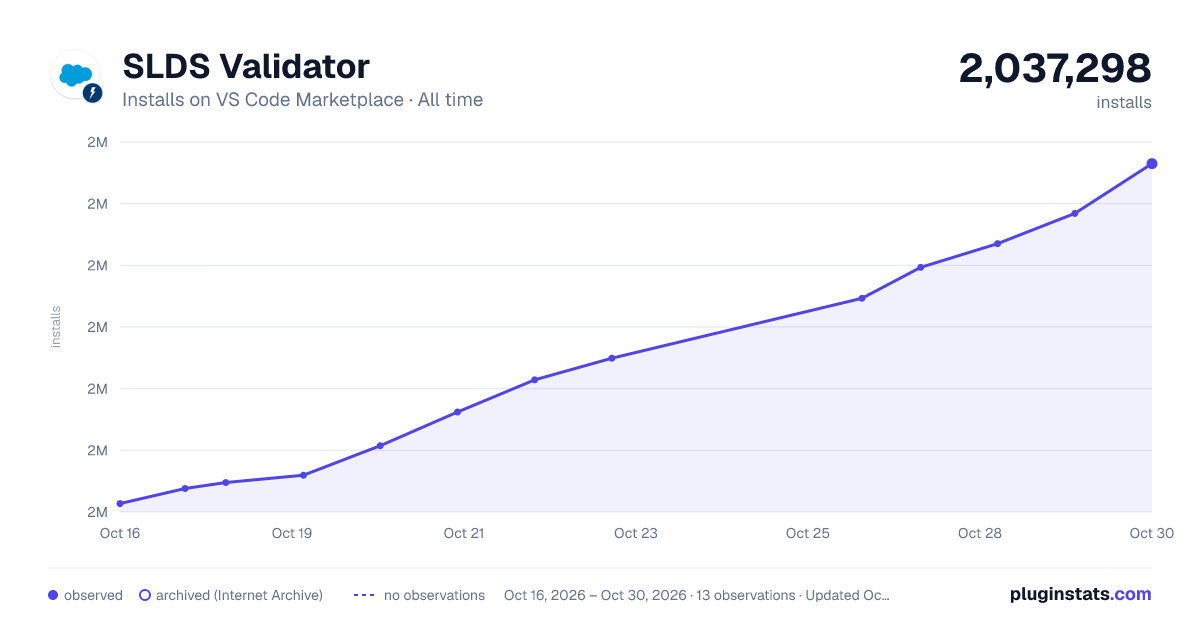Click the 'no observations' dashed legend entry
This screenshot has height=630, width=1200.
(419, 595)
